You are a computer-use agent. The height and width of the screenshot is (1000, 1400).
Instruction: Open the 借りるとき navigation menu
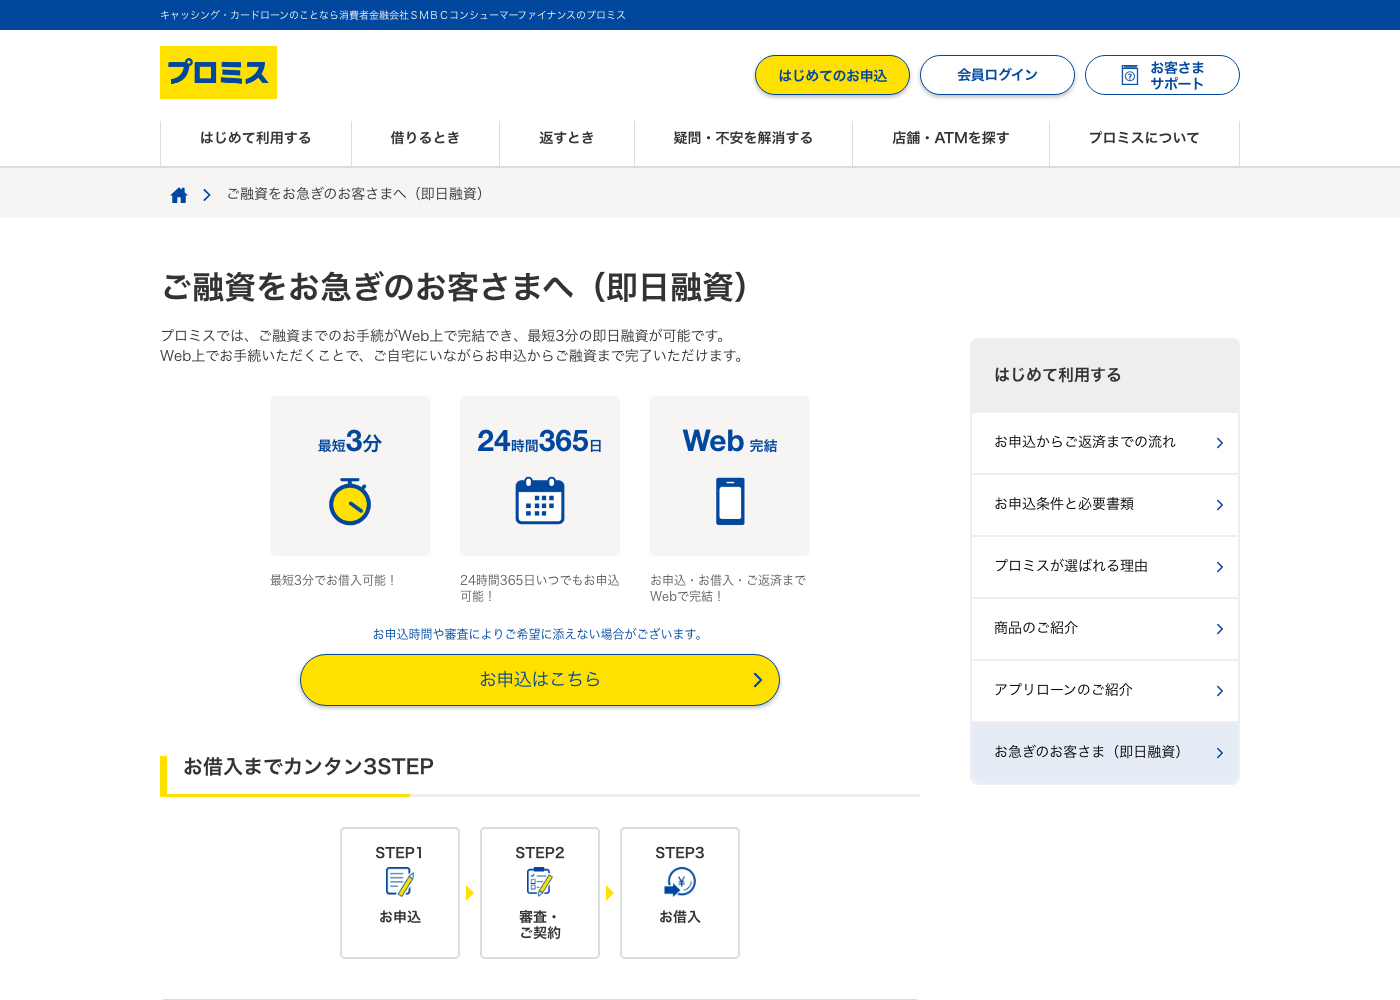click(425, 138)
